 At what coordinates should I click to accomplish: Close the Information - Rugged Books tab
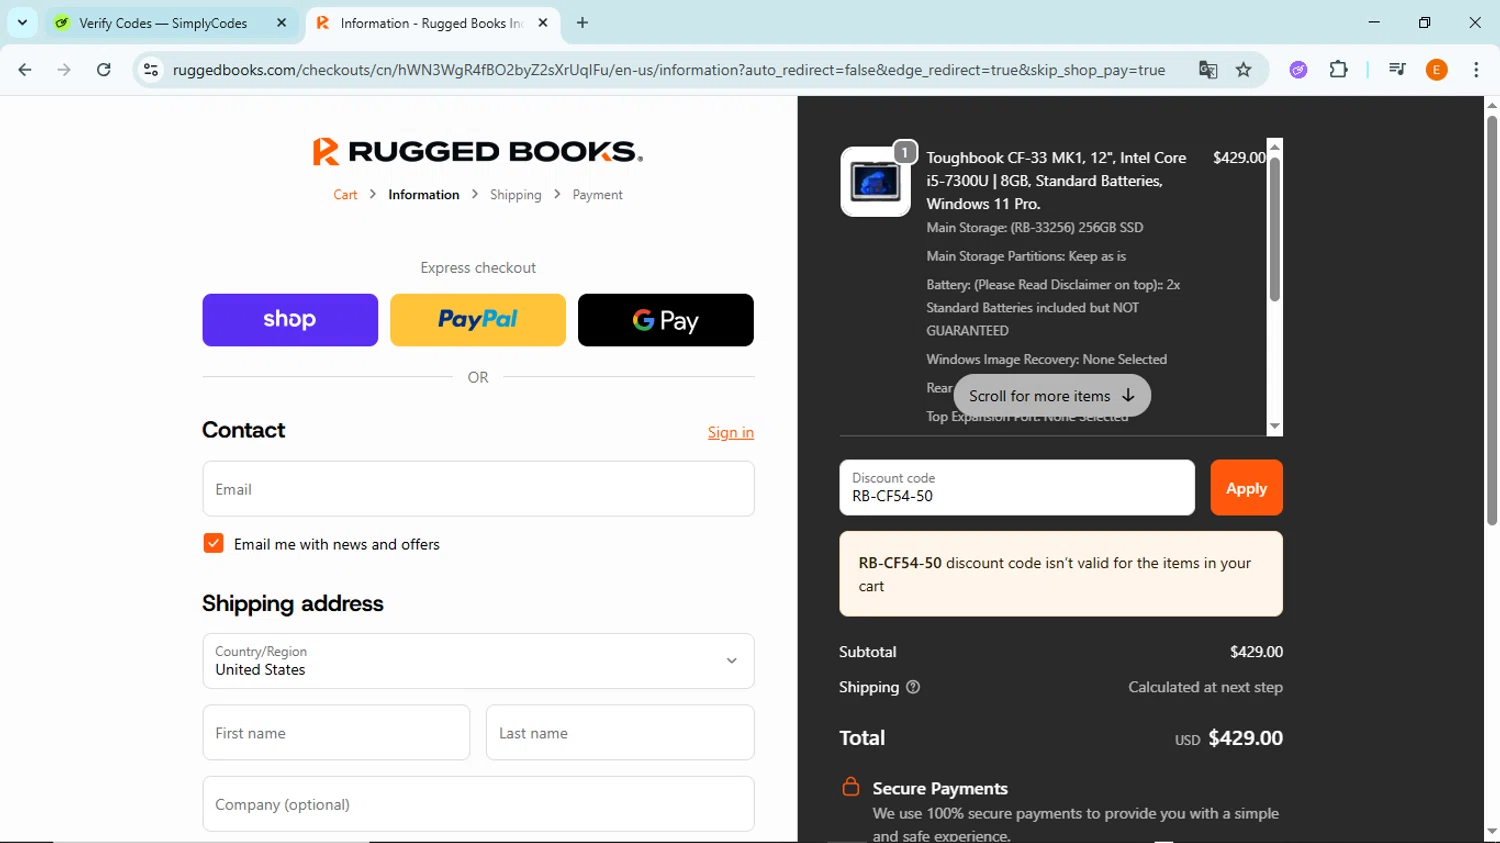543,23
